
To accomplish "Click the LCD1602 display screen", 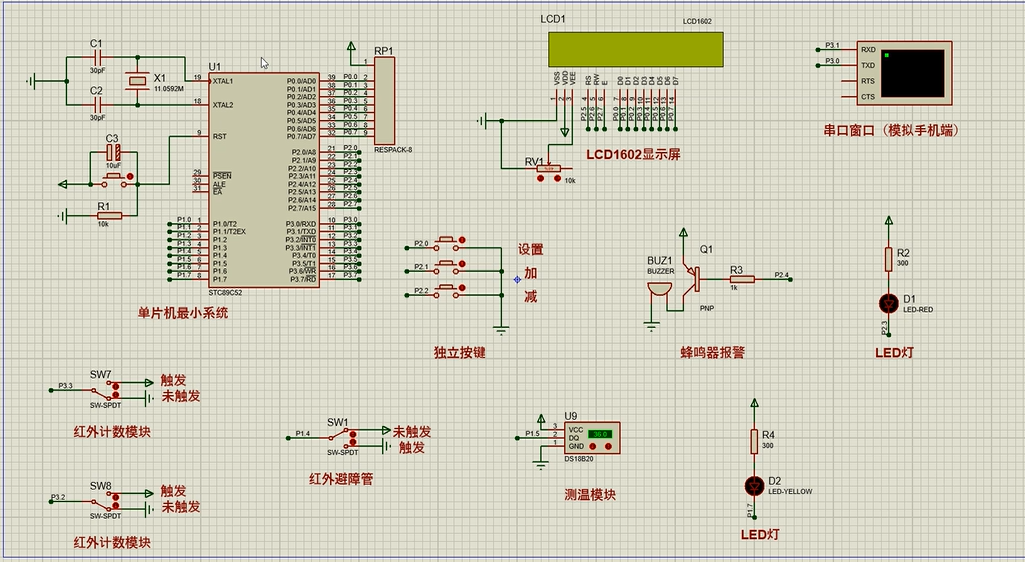I will [634, 47].
